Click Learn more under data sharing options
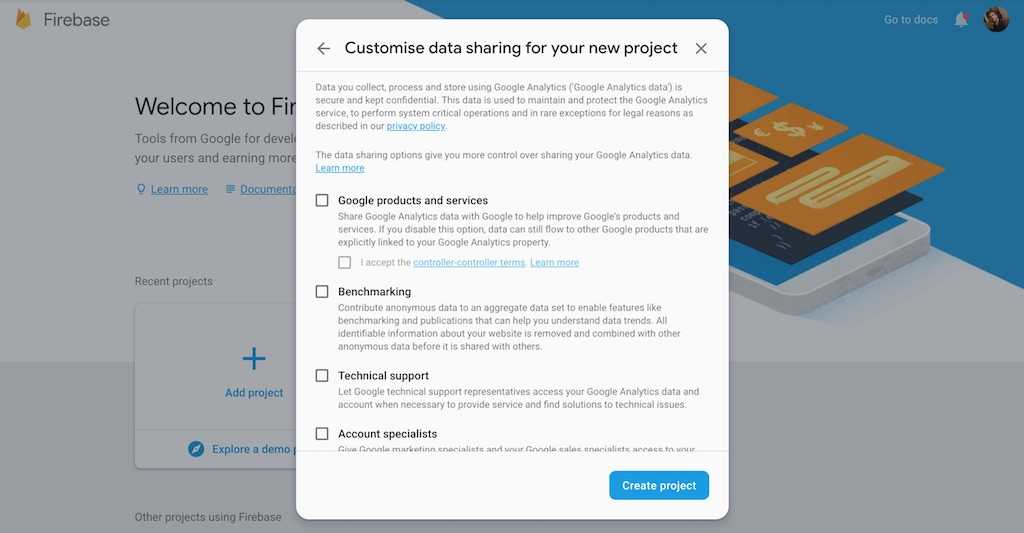1024x533 pixels. (x=340, y=168)
